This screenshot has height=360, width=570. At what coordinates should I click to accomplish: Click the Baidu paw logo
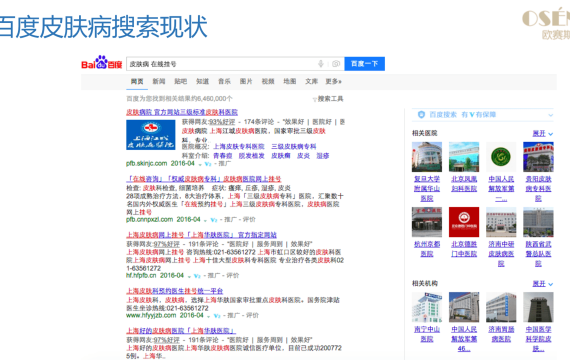click(x=101, y=62)
